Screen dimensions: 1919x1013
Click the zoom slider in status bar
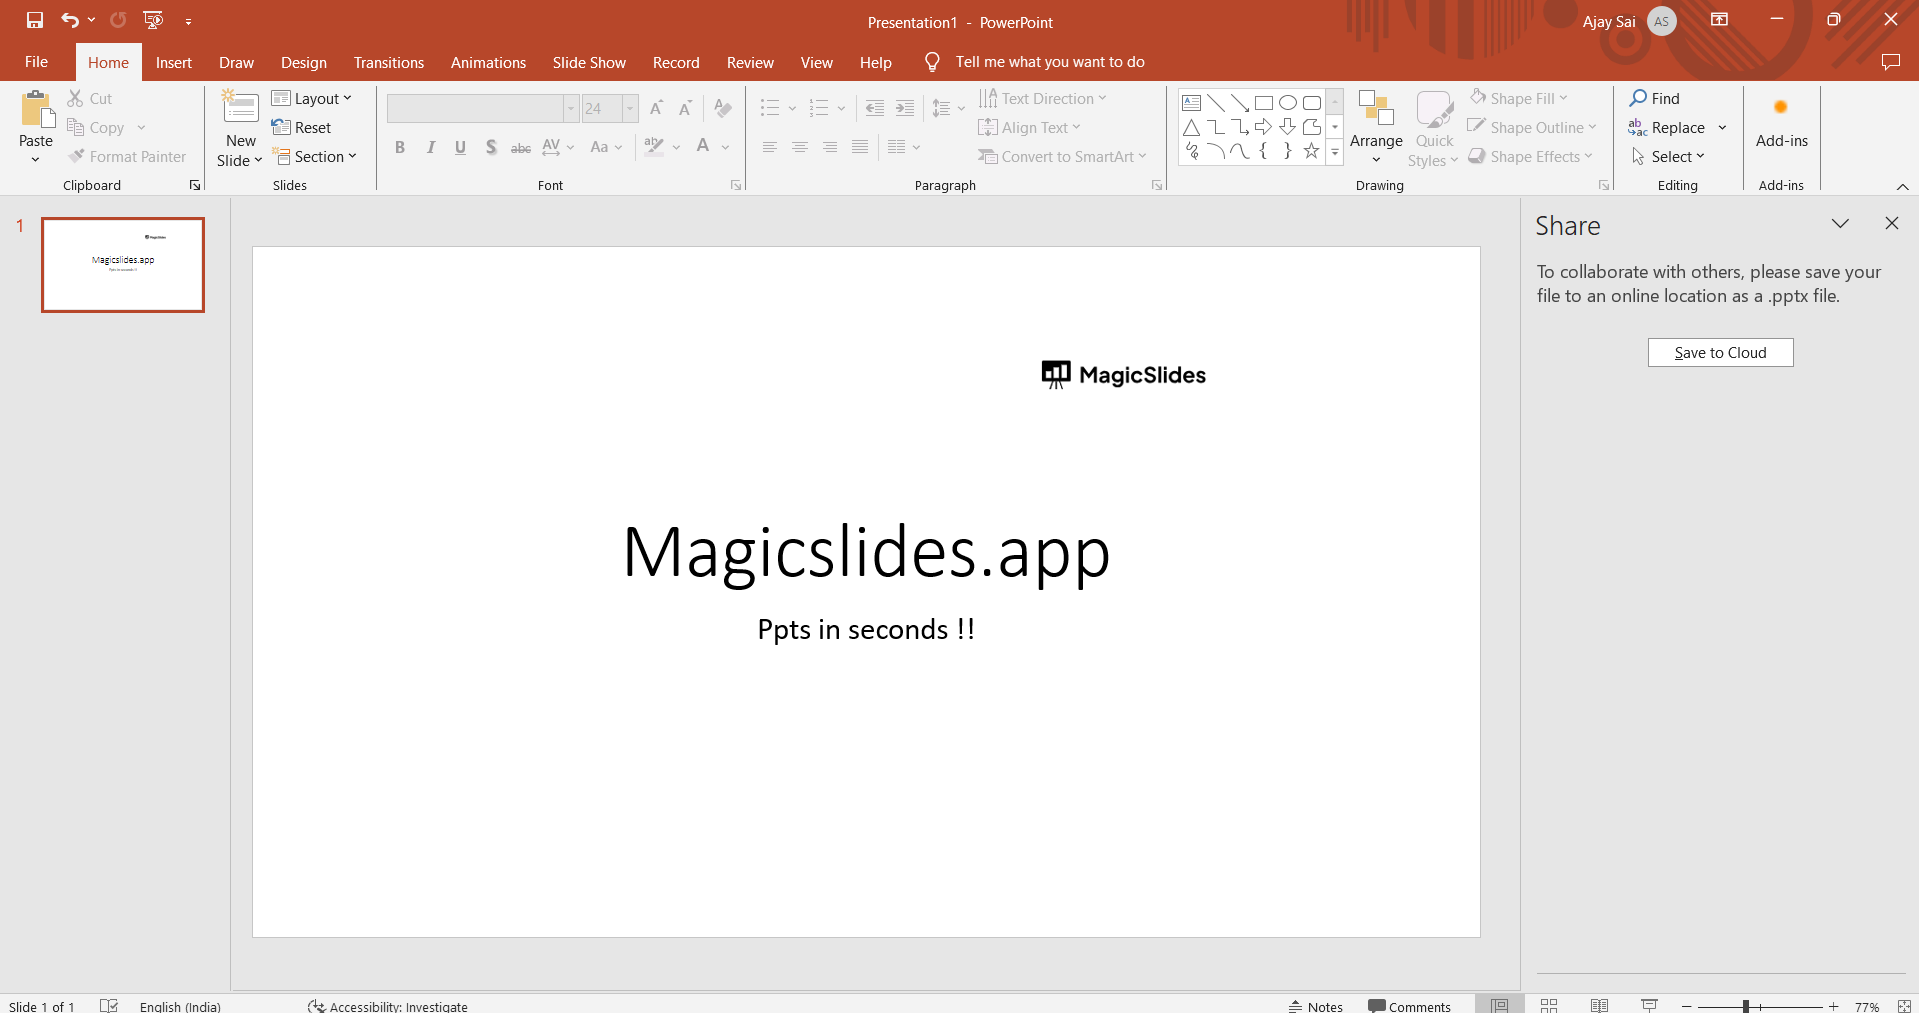click(1746, 1006)
